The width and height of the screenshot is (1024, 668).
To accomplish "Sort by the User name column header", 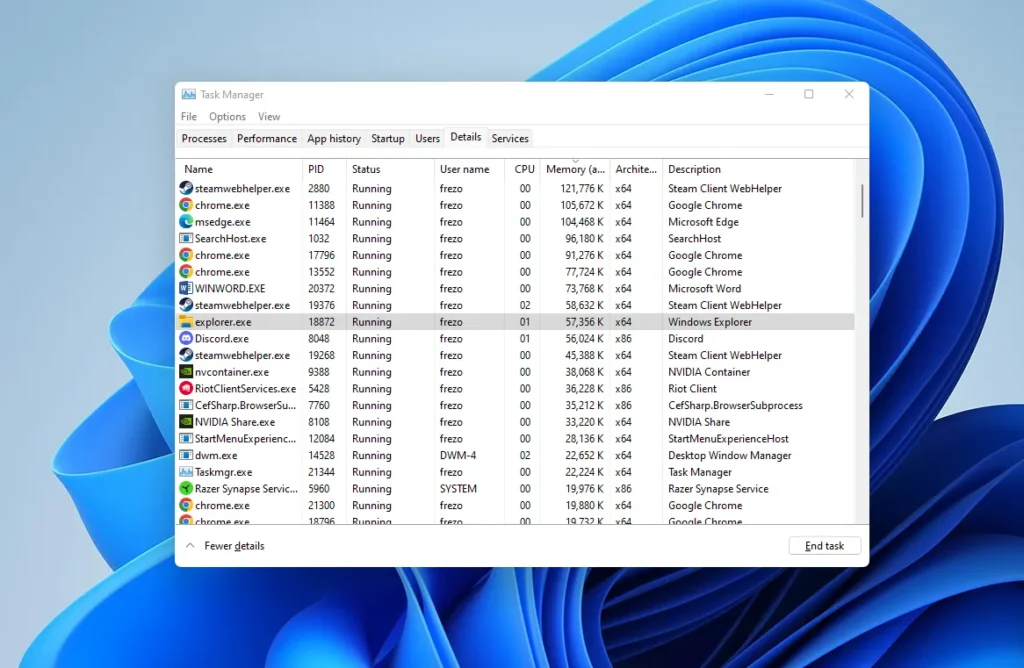I will click(469, 169).
